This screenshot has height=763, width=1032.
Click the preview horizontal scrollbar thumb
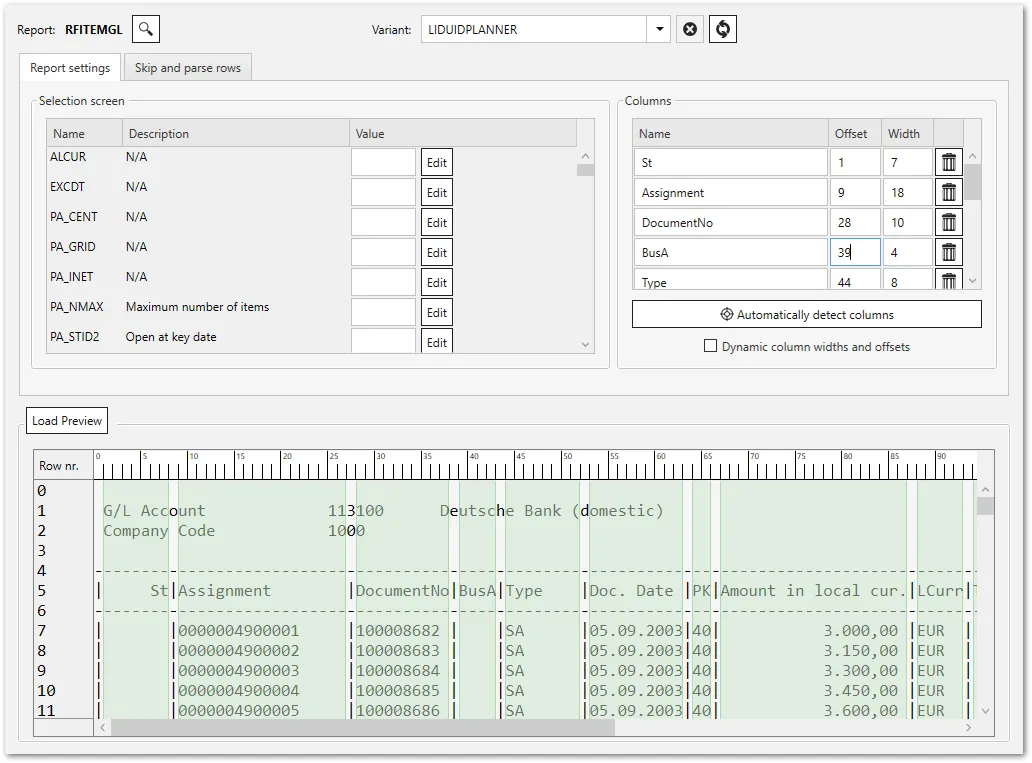click(363, 727)
